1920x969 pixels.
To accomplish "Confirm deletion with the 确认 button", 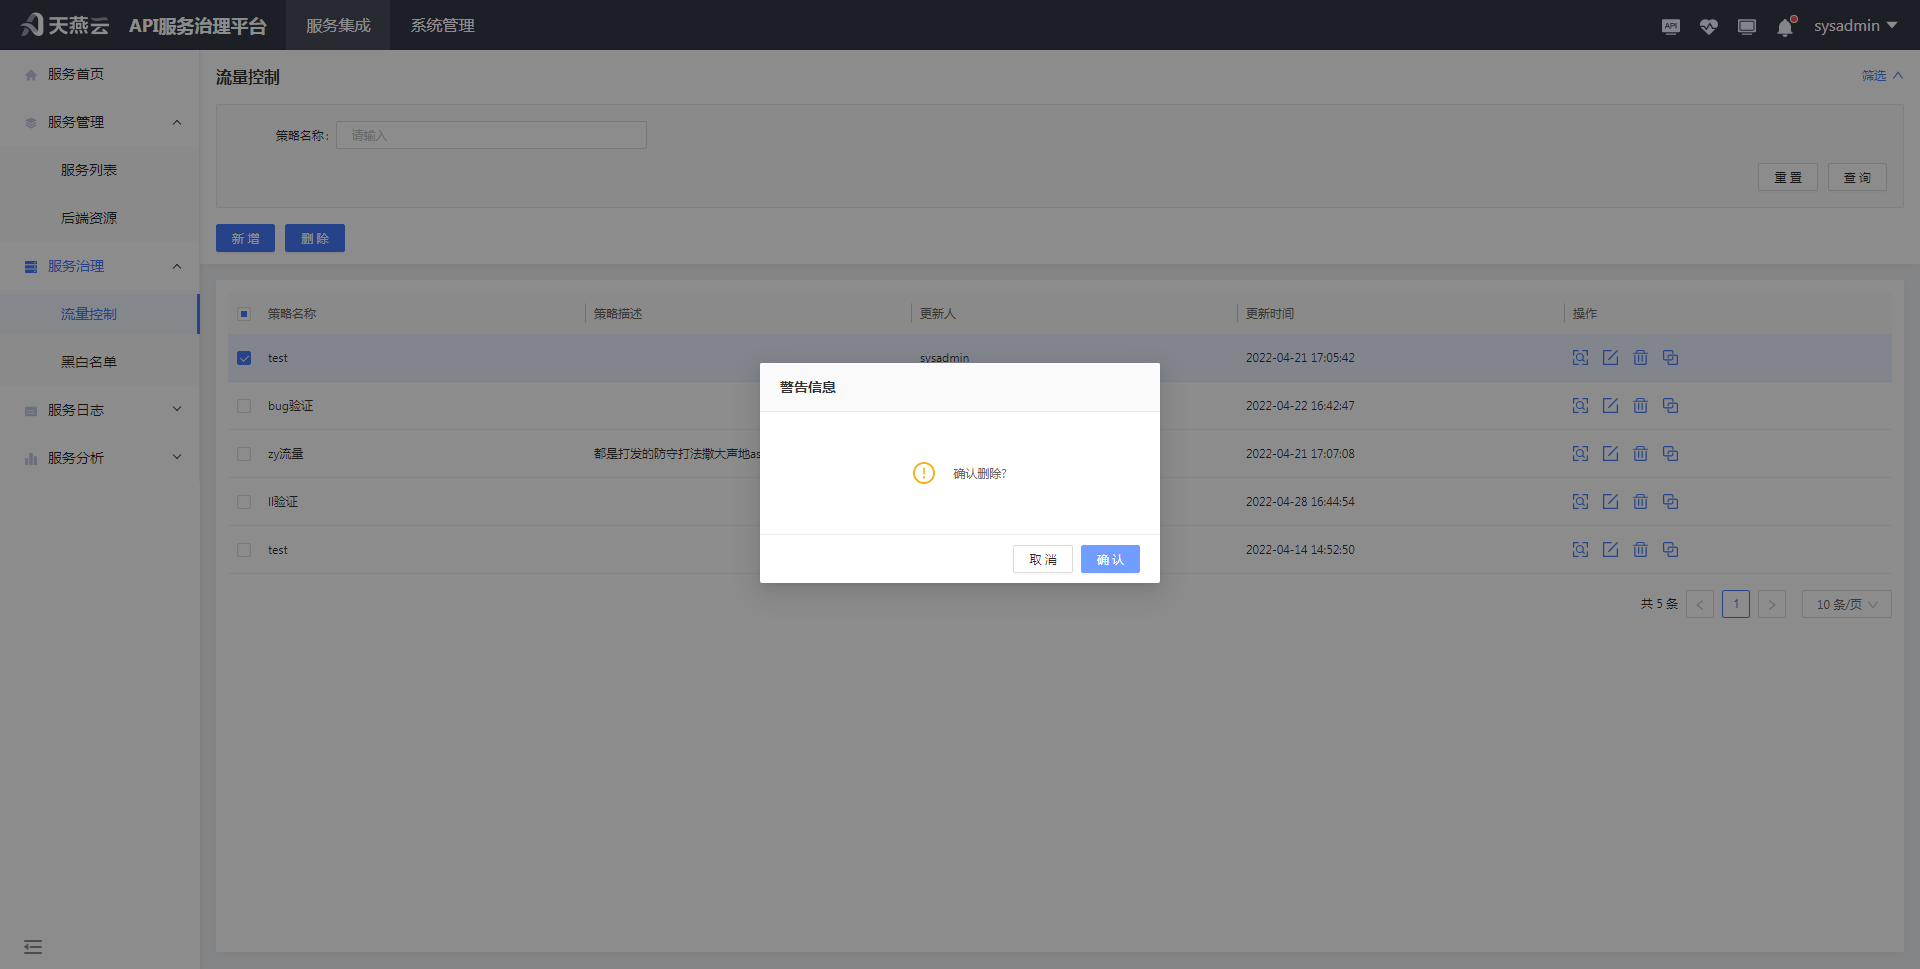I will (1110, 559).
